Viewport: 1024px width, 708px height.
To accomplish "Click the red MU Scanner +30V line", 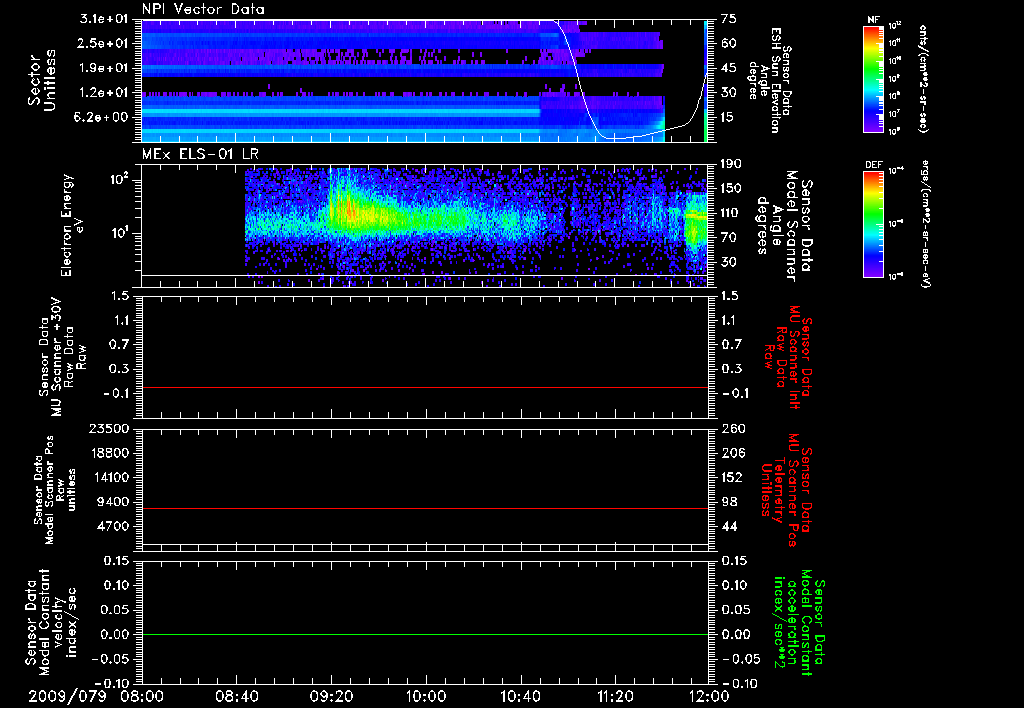I will coord(425,387).
